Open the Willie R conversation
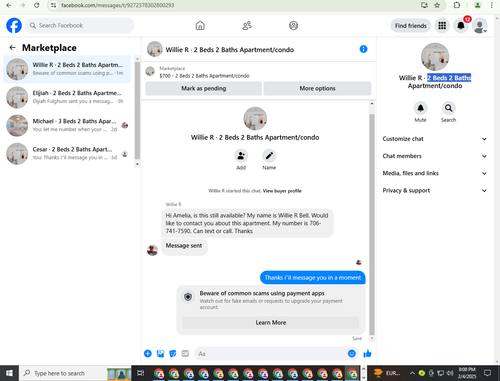This screenshot has height=381, width=500. pos(67,69)
